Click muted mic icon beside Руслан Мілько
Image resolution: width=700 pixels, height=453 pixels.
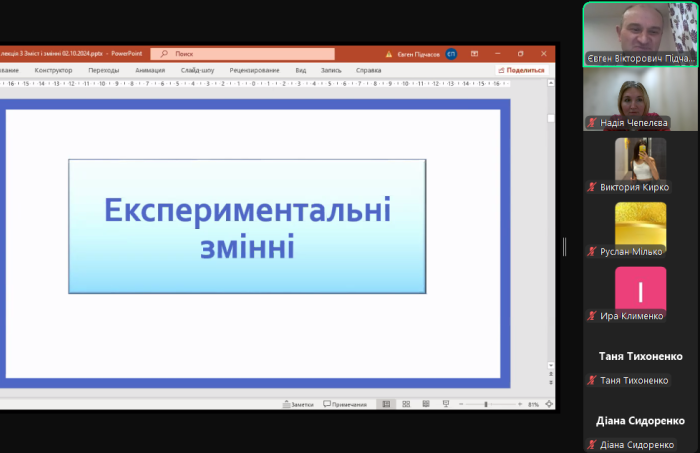point(592,252)
